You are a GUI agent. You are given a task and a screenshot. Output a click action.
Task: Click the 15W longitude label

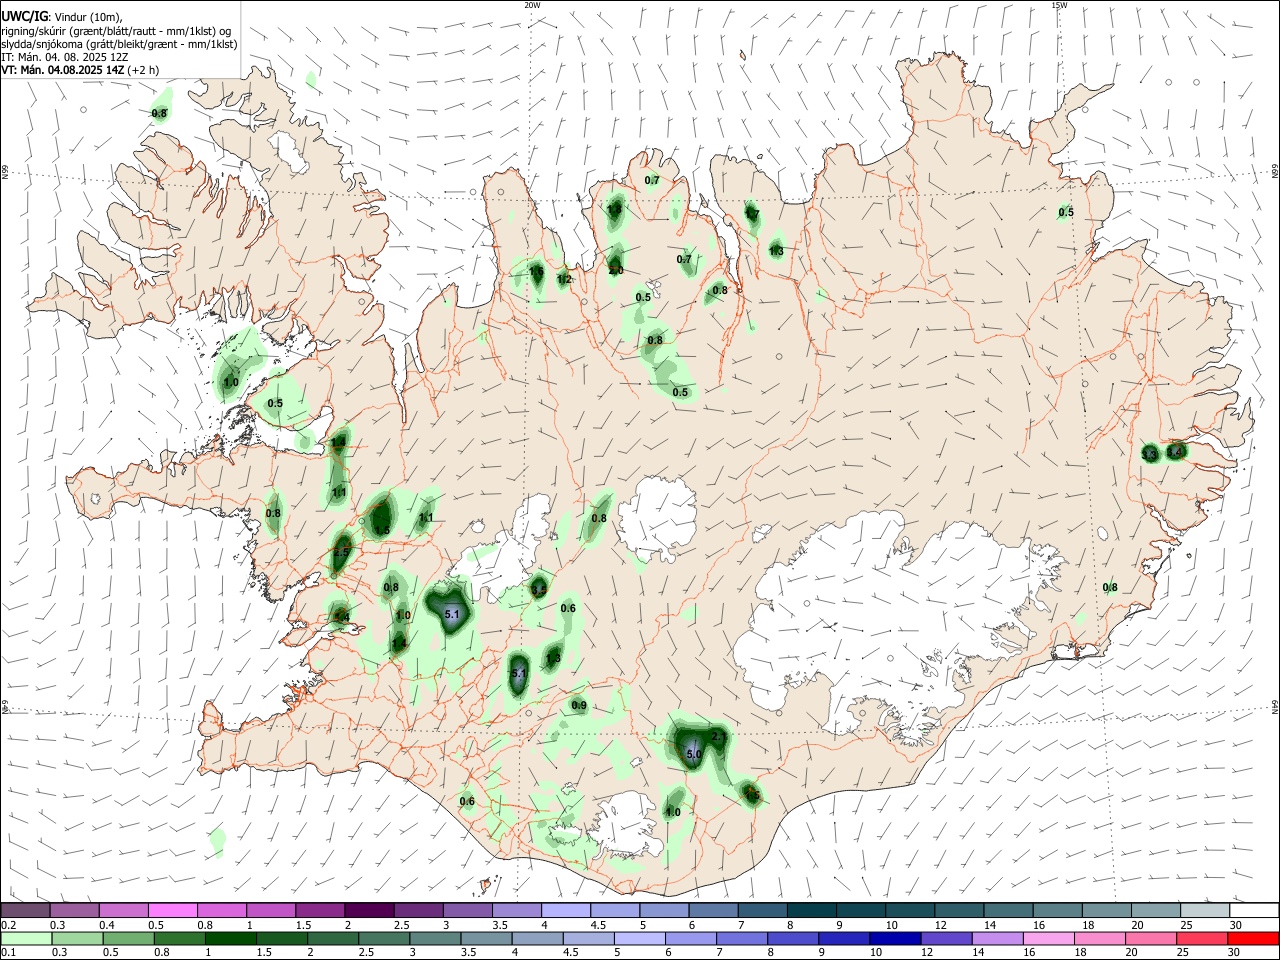[1059, 5]
